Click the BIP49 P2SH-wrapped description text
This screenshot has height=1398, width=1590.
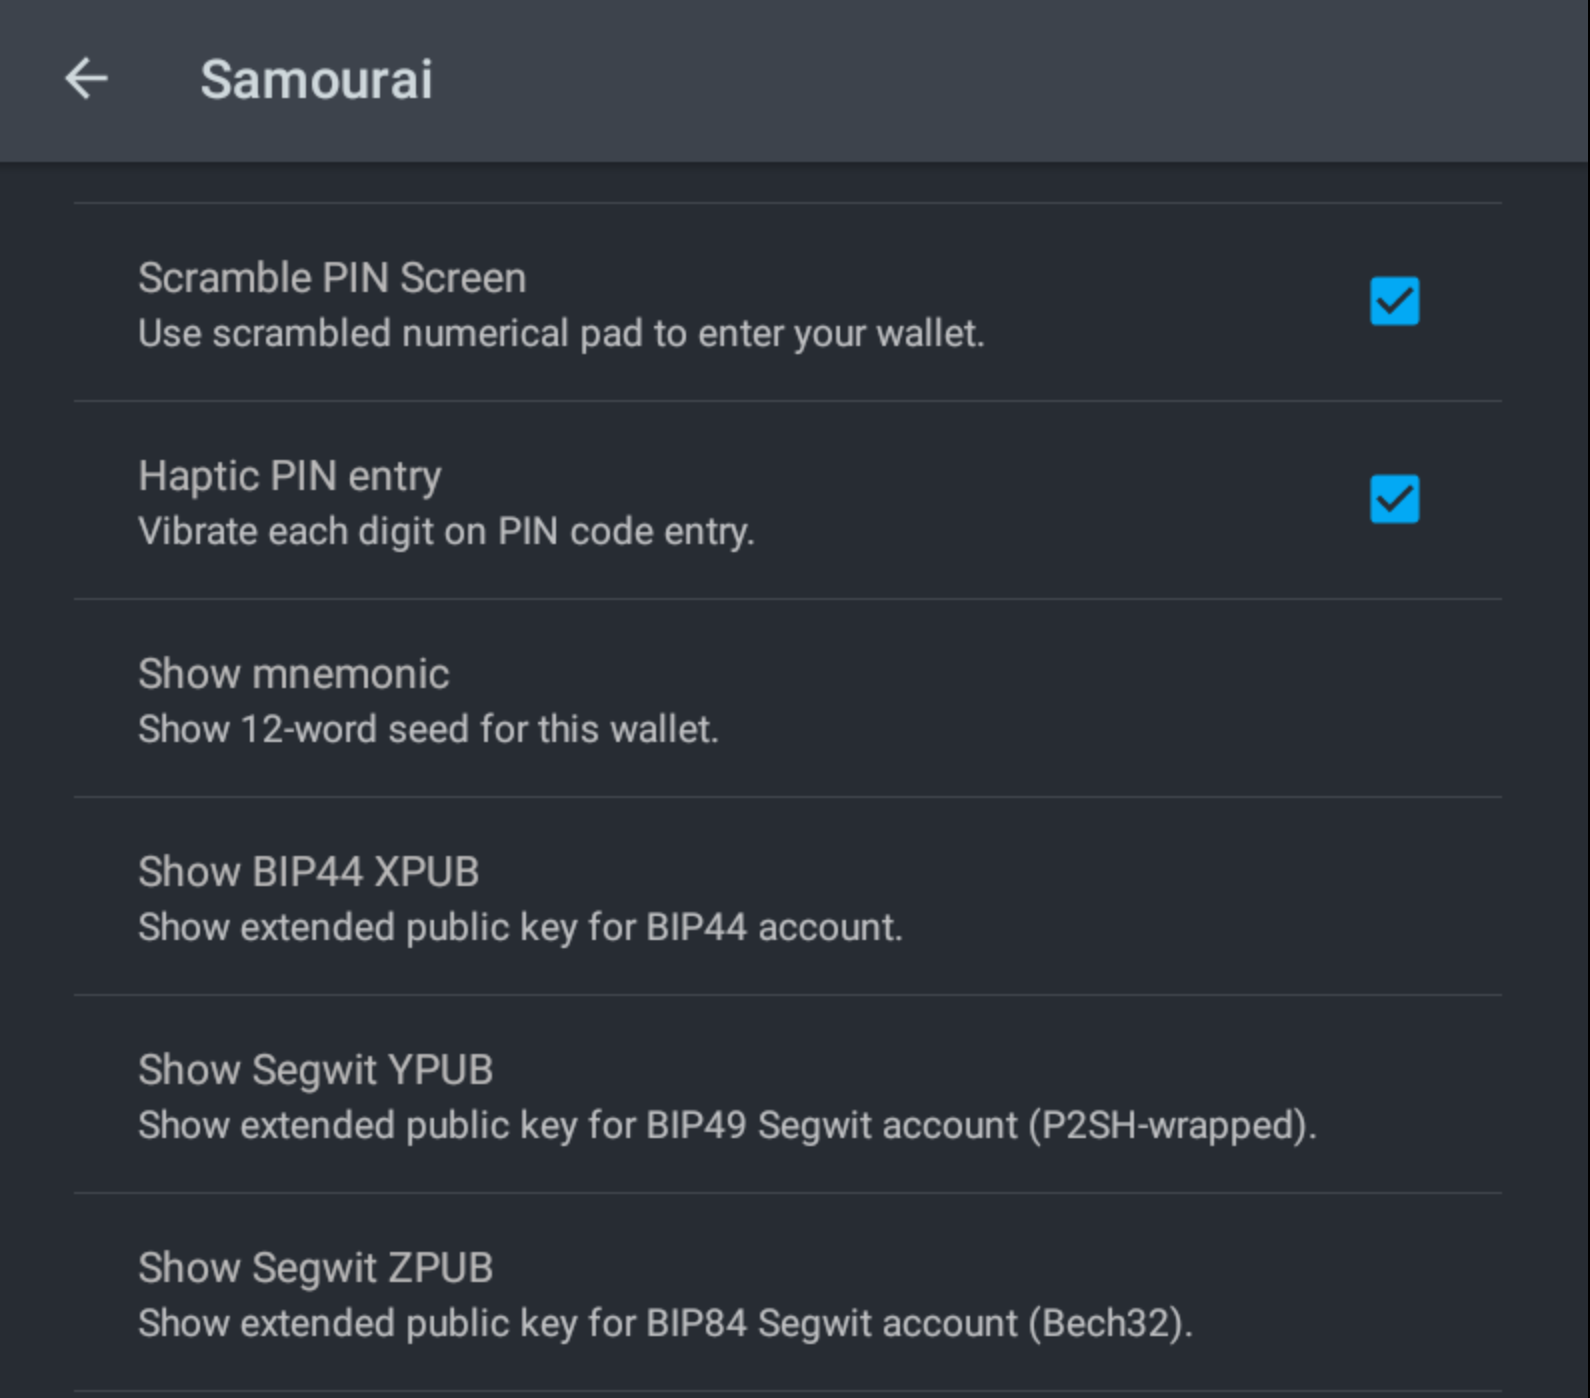[x=727, y=1125]
